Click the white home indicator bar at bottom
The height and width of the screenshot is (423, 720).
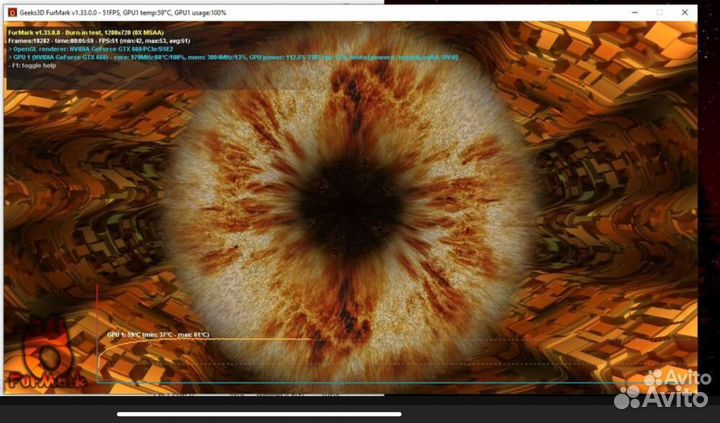tap(258, 413)
